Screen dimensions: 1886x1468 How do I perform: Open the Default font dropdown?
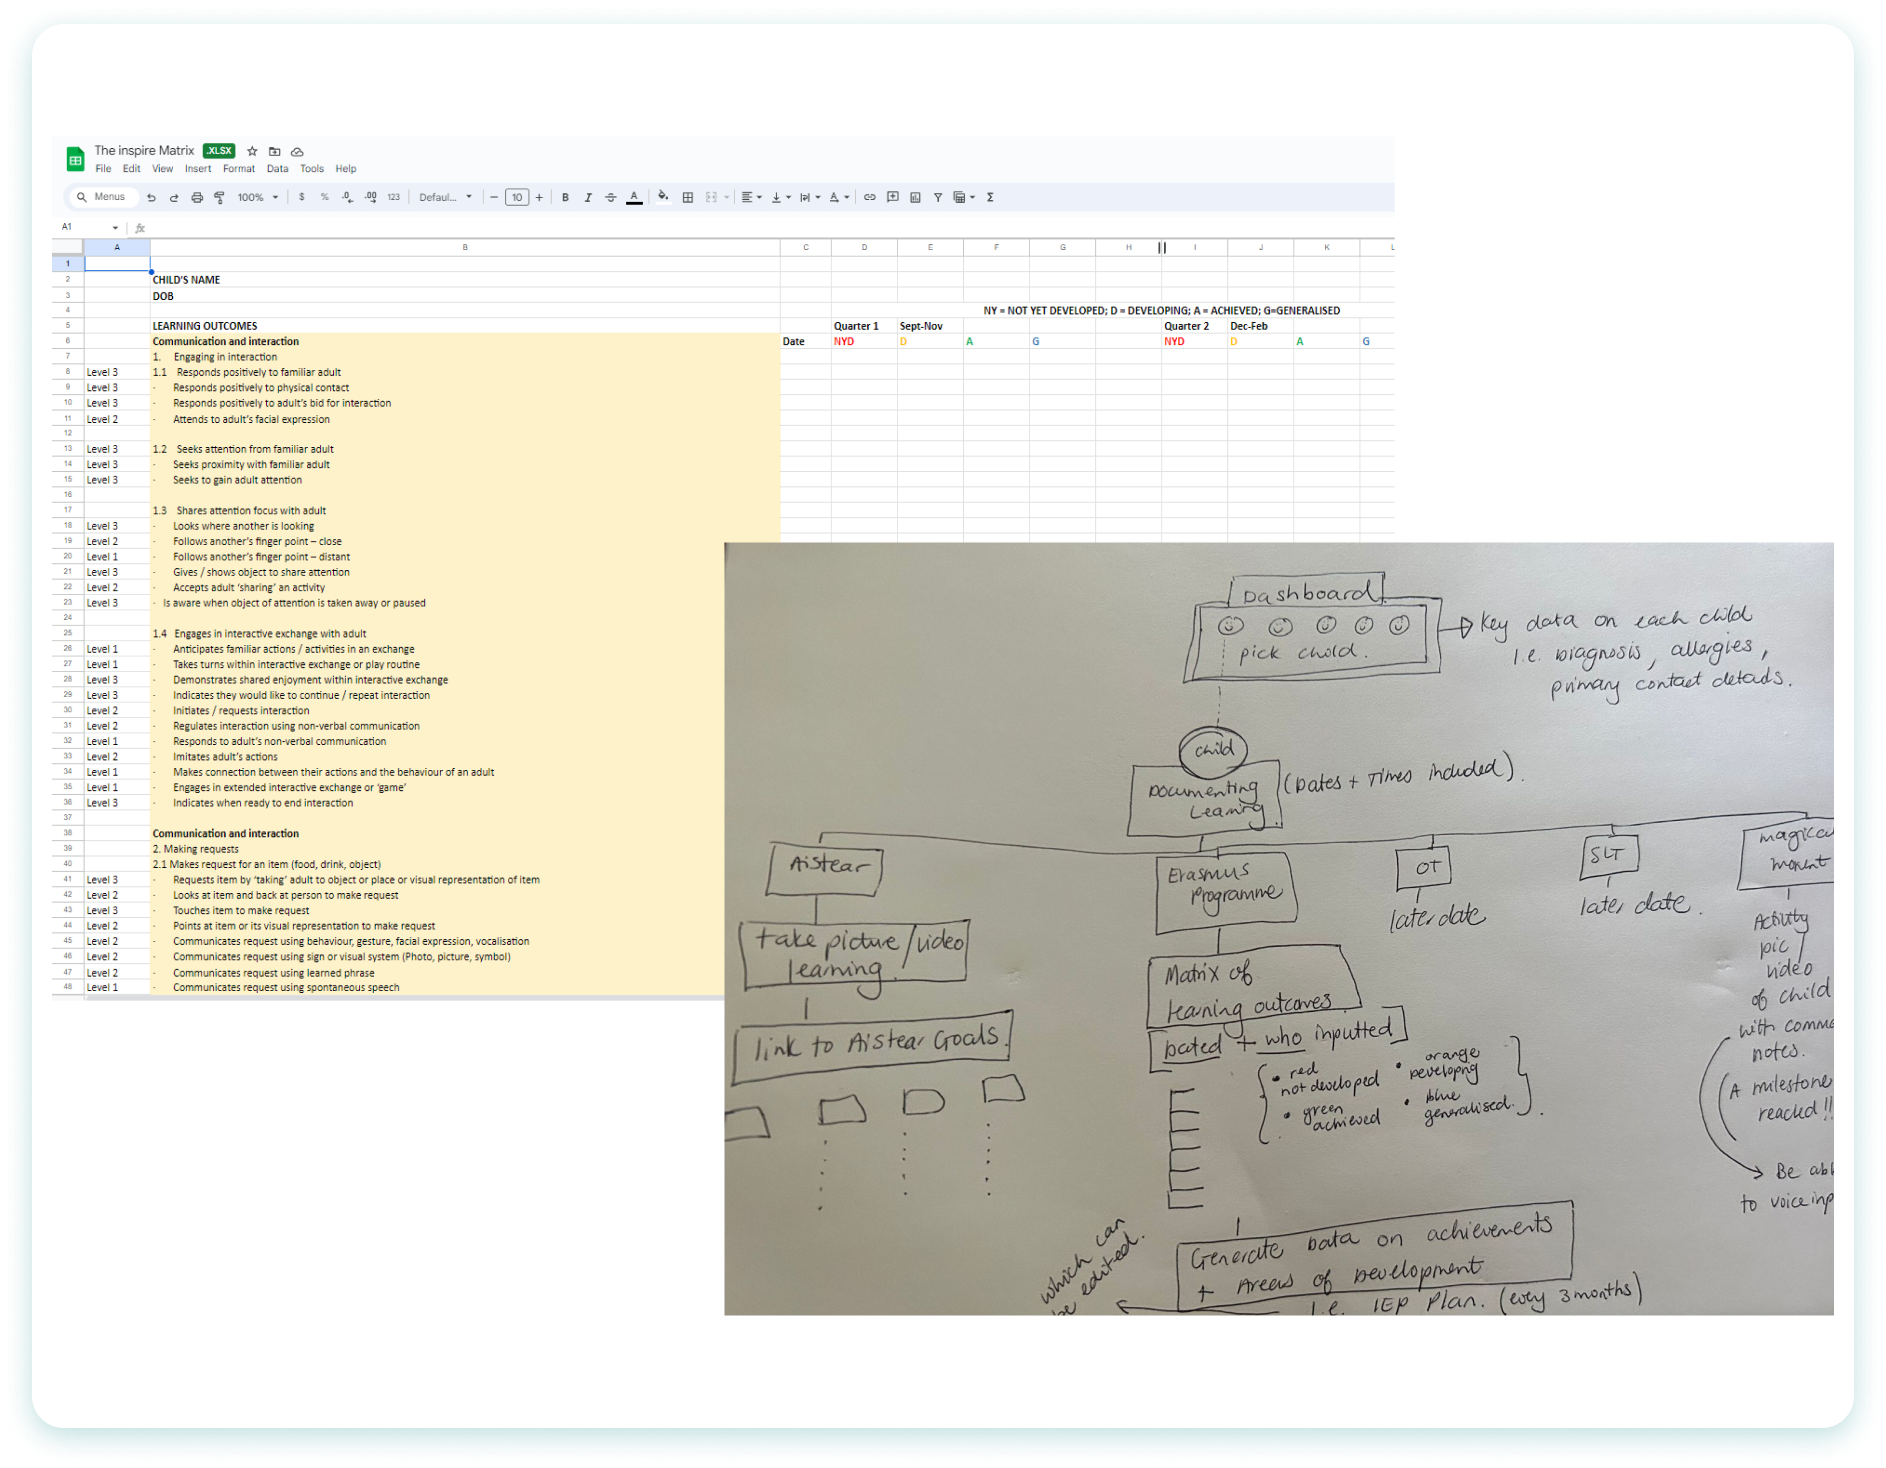coord(445,198)
